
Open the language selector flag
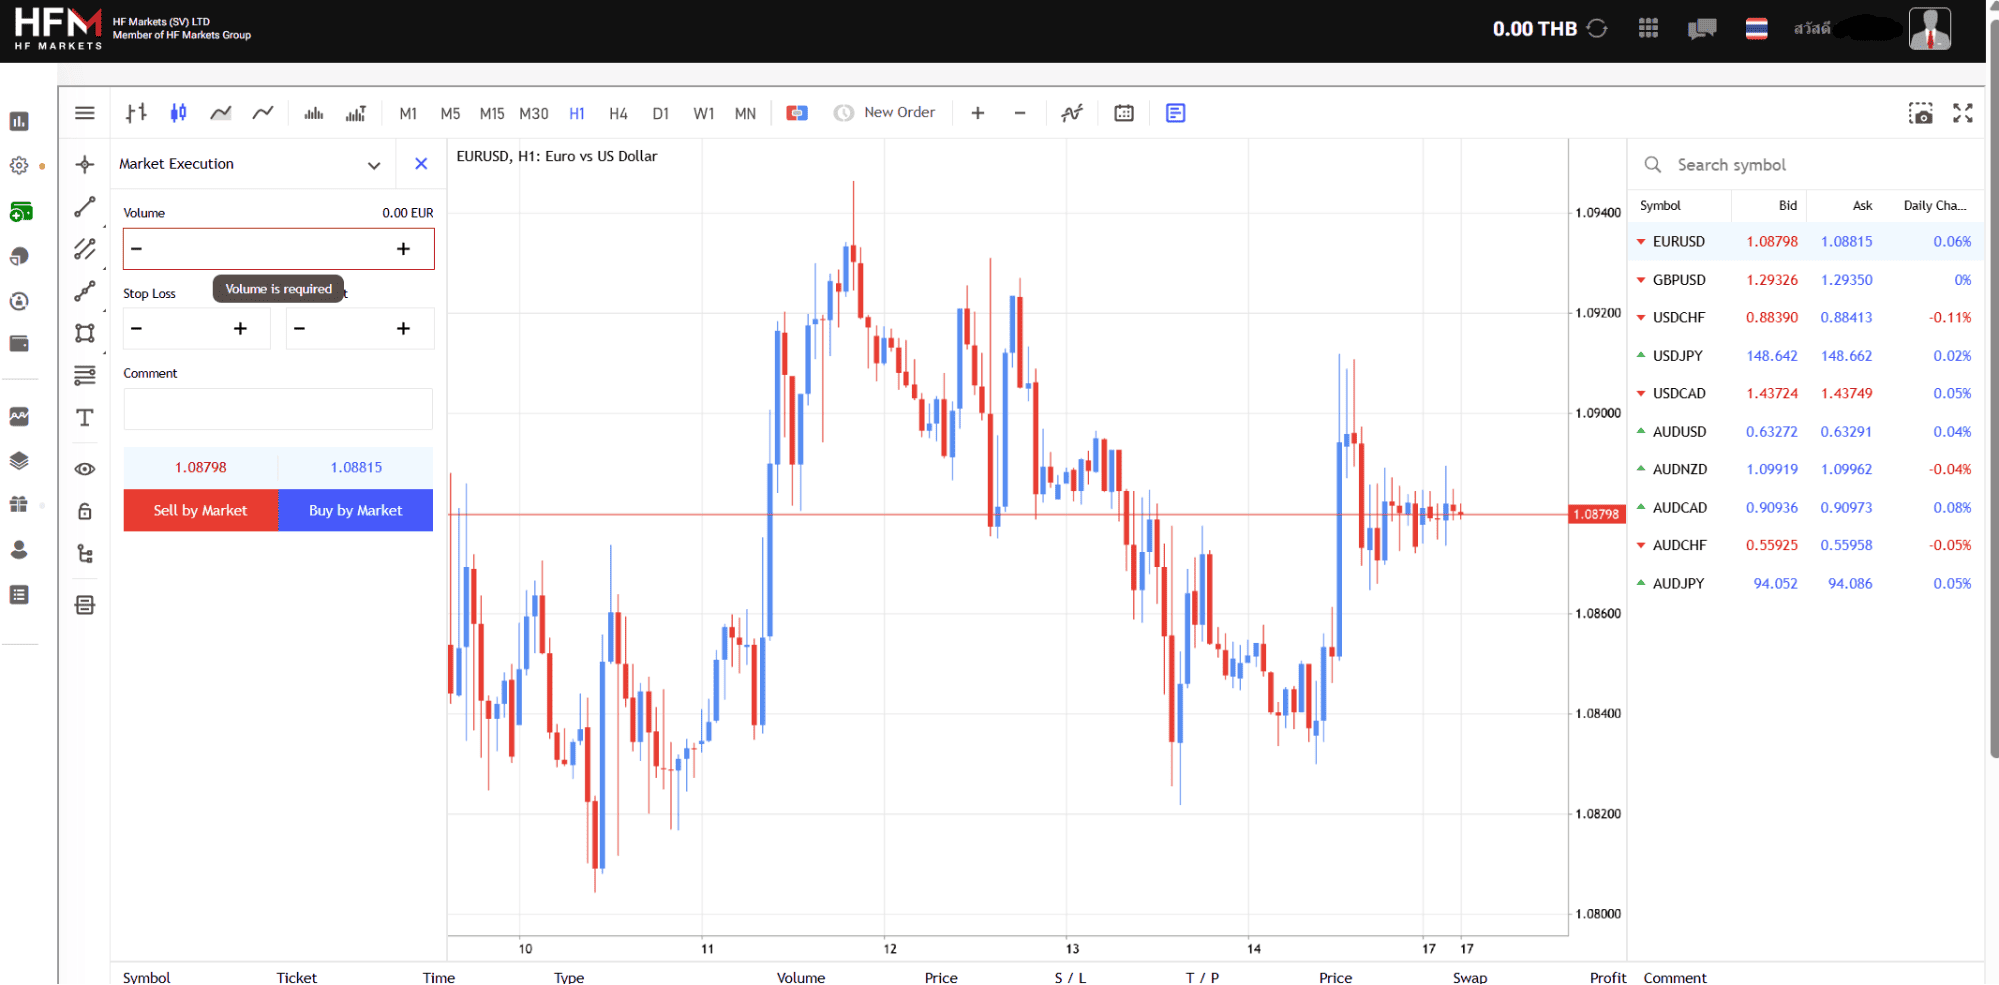1756,29
